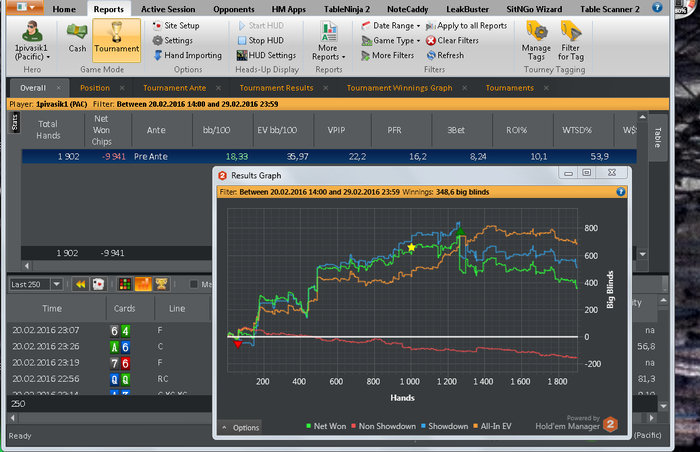Select the hand from 20.02.2016 22:56

pos(109,379)
